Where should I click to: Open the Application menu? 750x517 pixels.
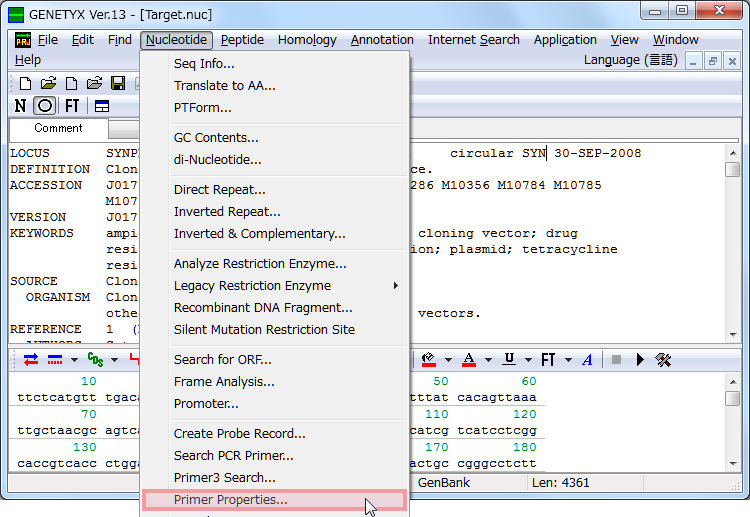tap(565, 40)
